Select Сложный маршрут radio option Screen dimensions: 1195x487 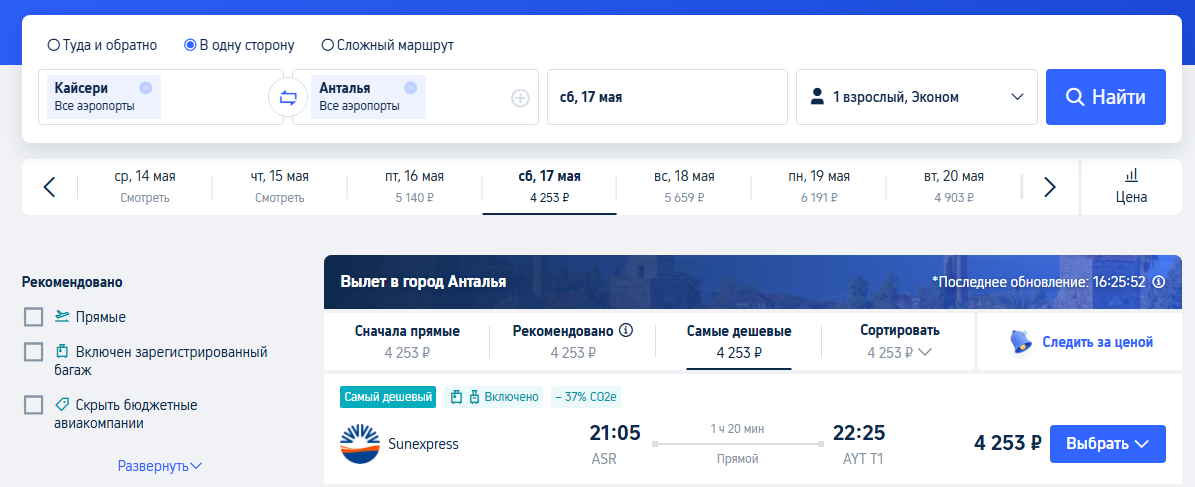[x=328, y=45]
